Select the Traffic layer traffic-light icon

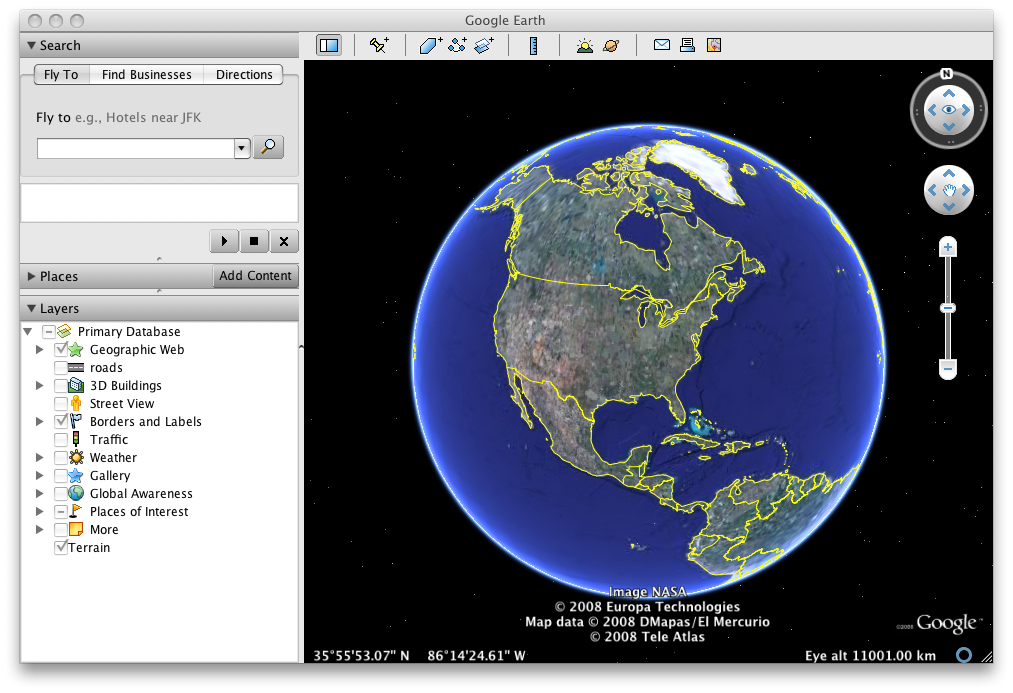pos(76,439)
